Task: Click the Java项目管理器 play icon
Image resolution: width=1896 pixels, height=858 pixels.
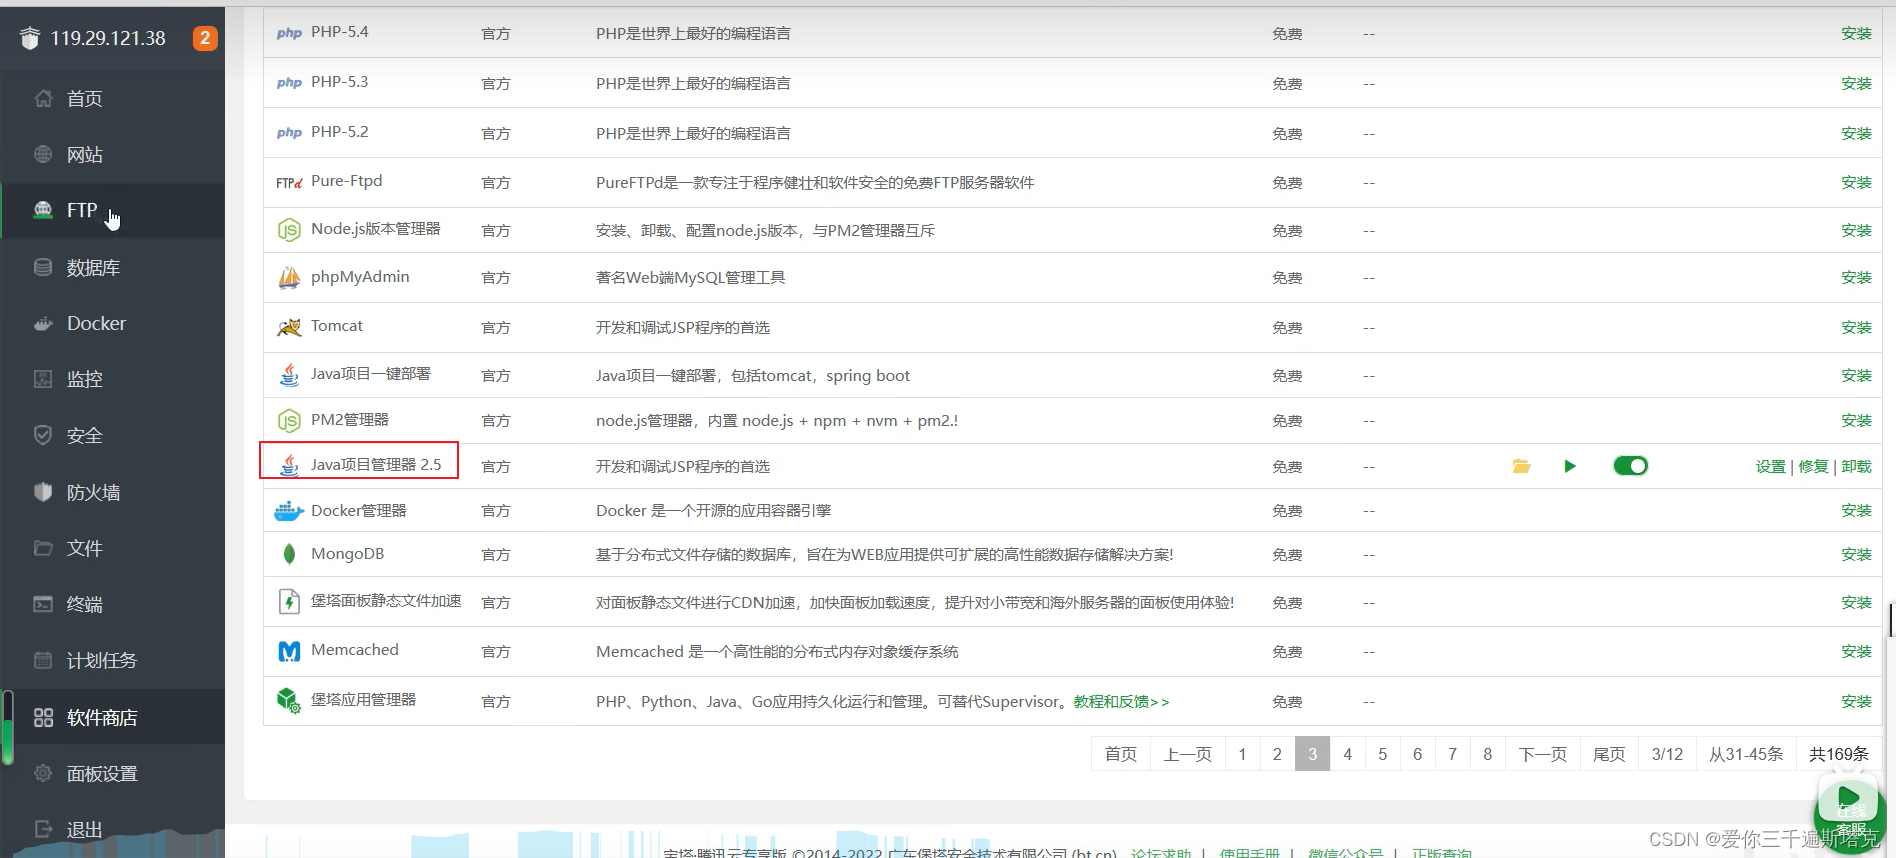Action: (1570, 466)
